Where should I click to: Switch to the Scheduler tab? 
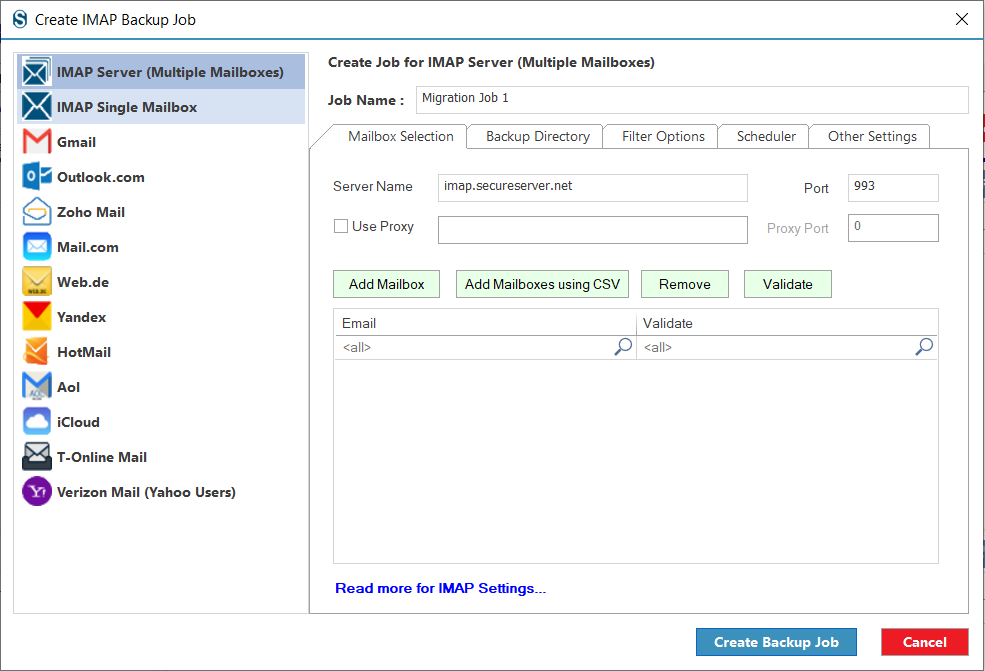coord(766,136)
